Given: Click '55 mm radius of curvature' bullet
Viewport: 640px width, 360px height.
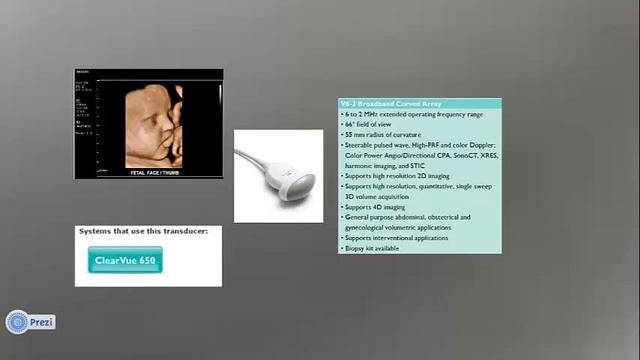Looking at the screenshot, I should click(x=383, y=135).
